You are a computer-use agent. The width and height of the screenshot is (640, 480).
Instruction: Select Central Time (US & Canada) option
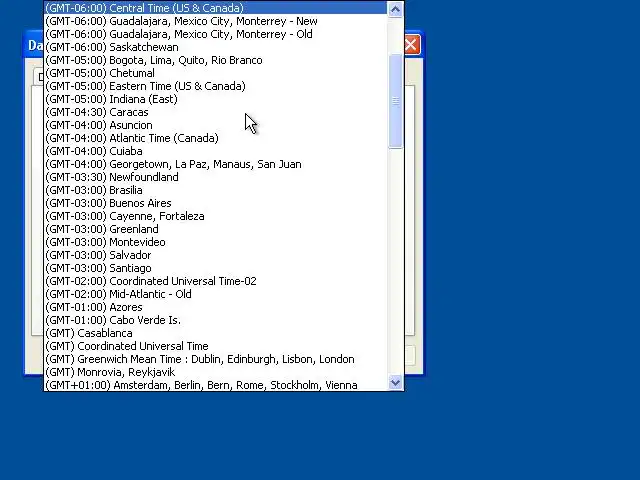(x=216, y=8)
